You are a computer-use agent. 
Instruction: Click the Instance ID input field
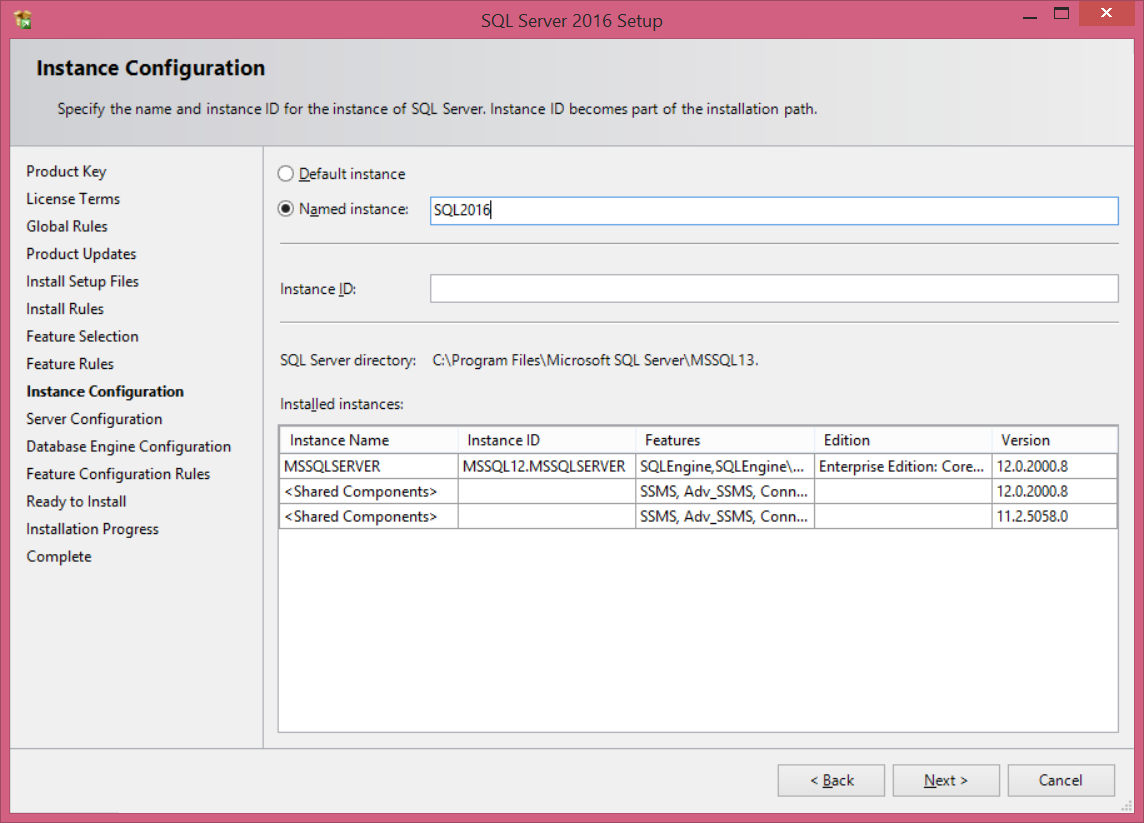(x=773, y=288)
